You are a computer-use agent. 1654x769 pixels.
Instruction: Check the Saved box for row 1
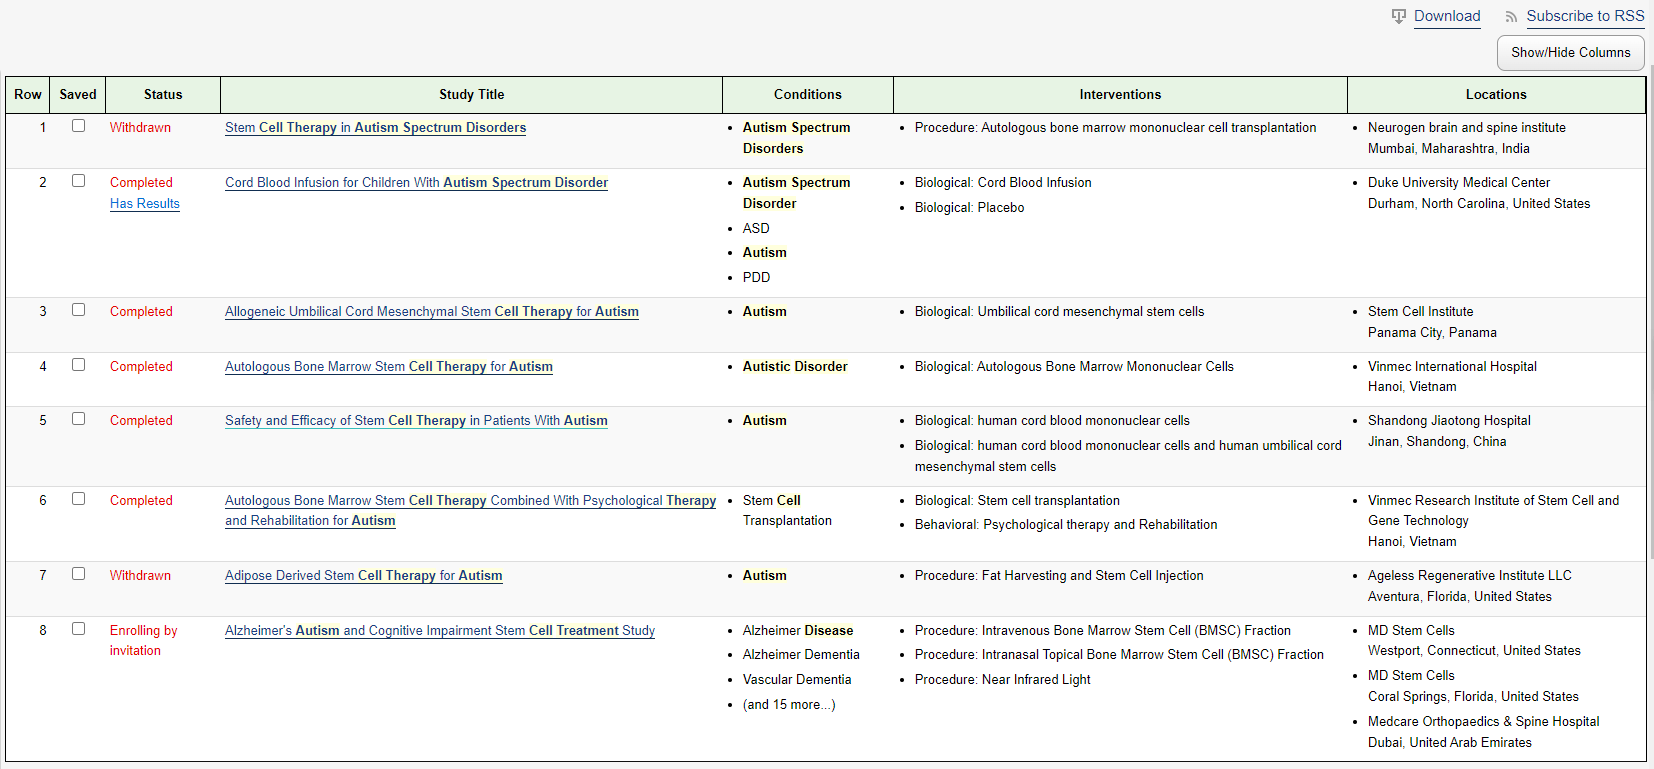[x=78, y=126]
